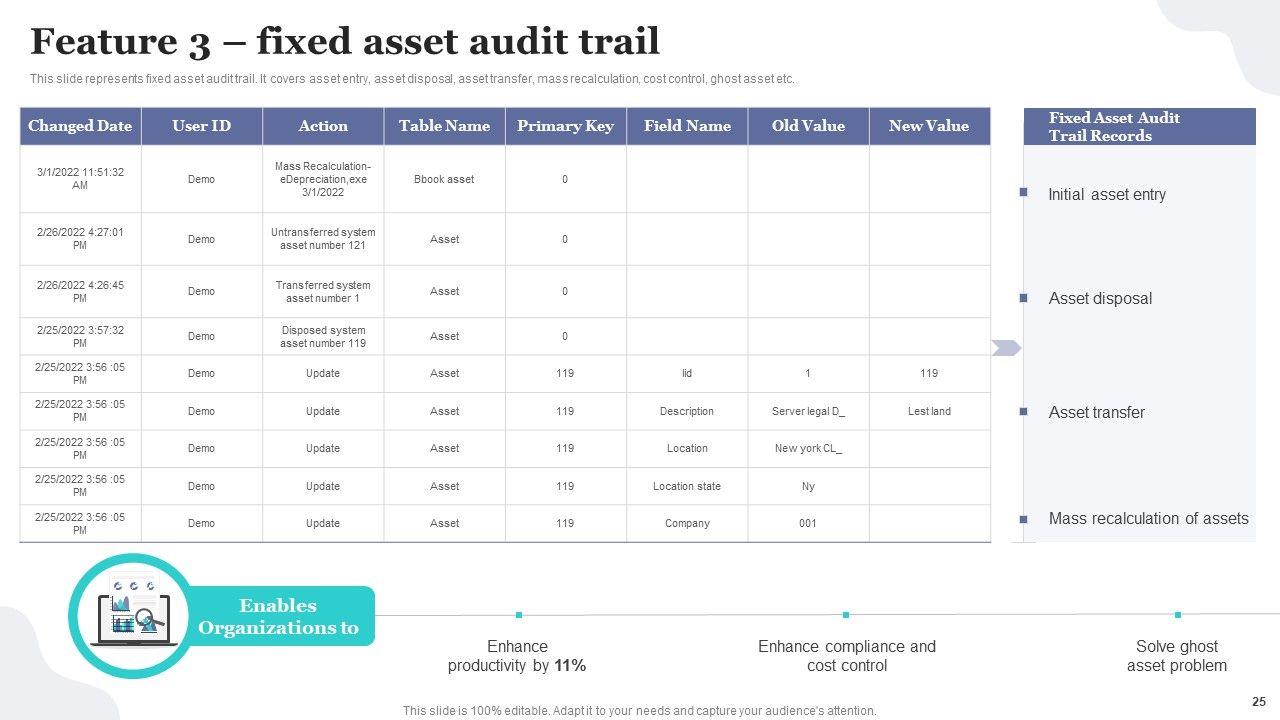Click the slide title Feature 3 text
This screenshot has height=720, width=1280.
click(x=345, y=42)
